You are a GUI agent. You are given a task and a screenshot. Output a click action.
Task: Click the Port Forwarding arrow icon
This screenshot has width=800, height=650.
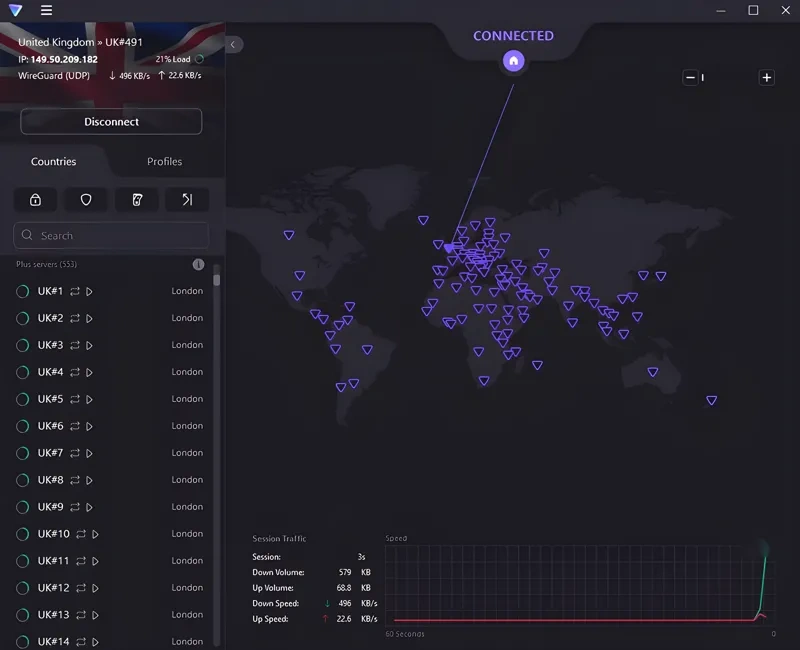[187, 200]
